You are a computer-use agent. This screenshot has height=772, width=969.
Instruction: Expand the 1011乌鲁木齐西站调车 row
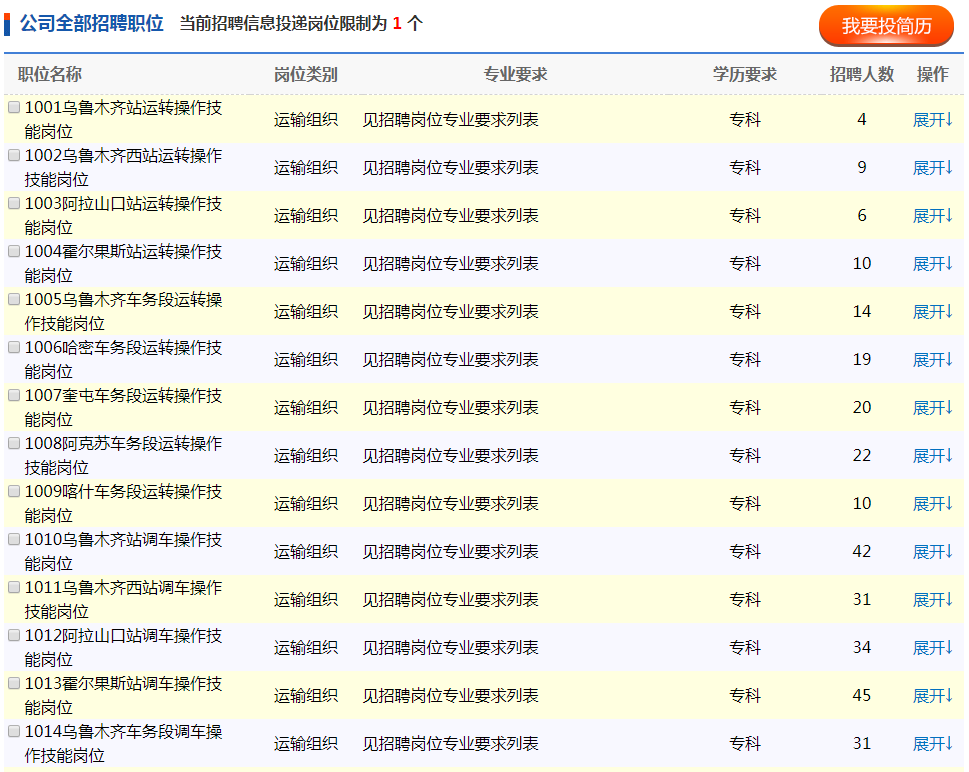pos(932,600)
